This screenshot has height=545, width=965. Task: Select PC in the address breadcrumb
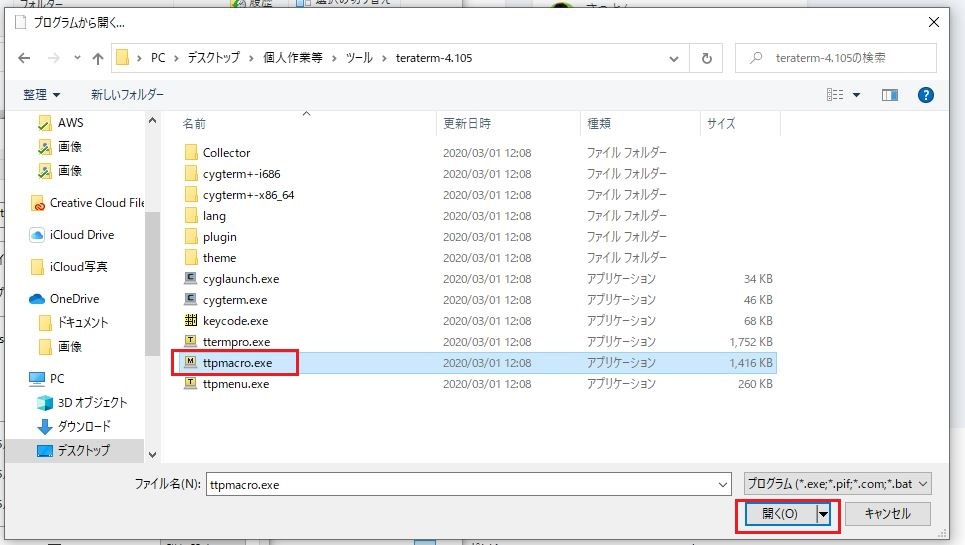coord(158,58)
